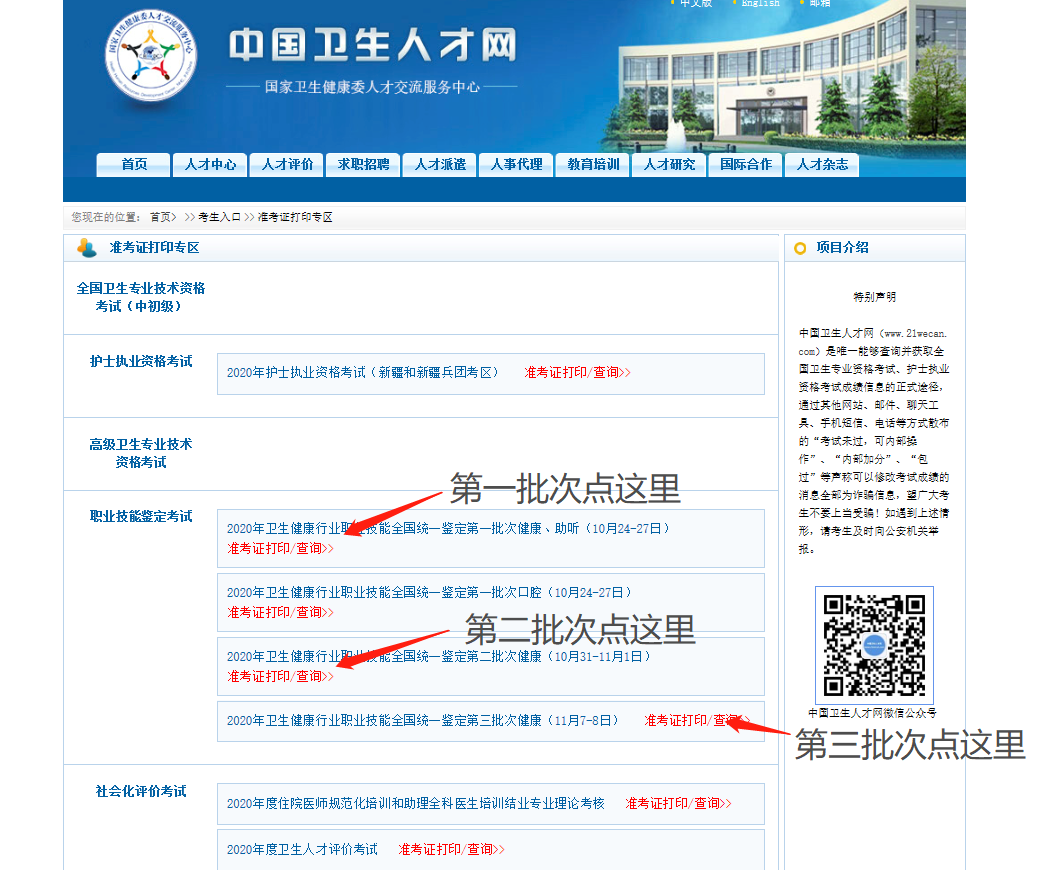Click the 准考证打印专区 people icon
The image size is (1056, 870).
pos(87,248)
